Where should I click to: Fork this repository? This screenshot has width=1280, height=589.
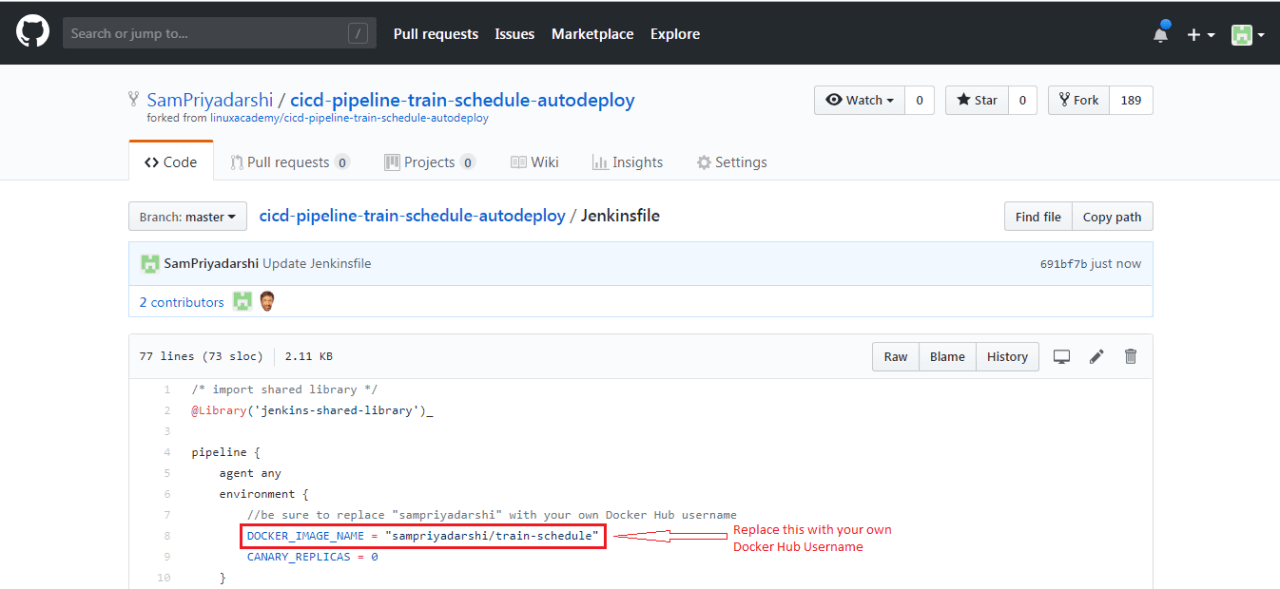(x=1079, y=100)
